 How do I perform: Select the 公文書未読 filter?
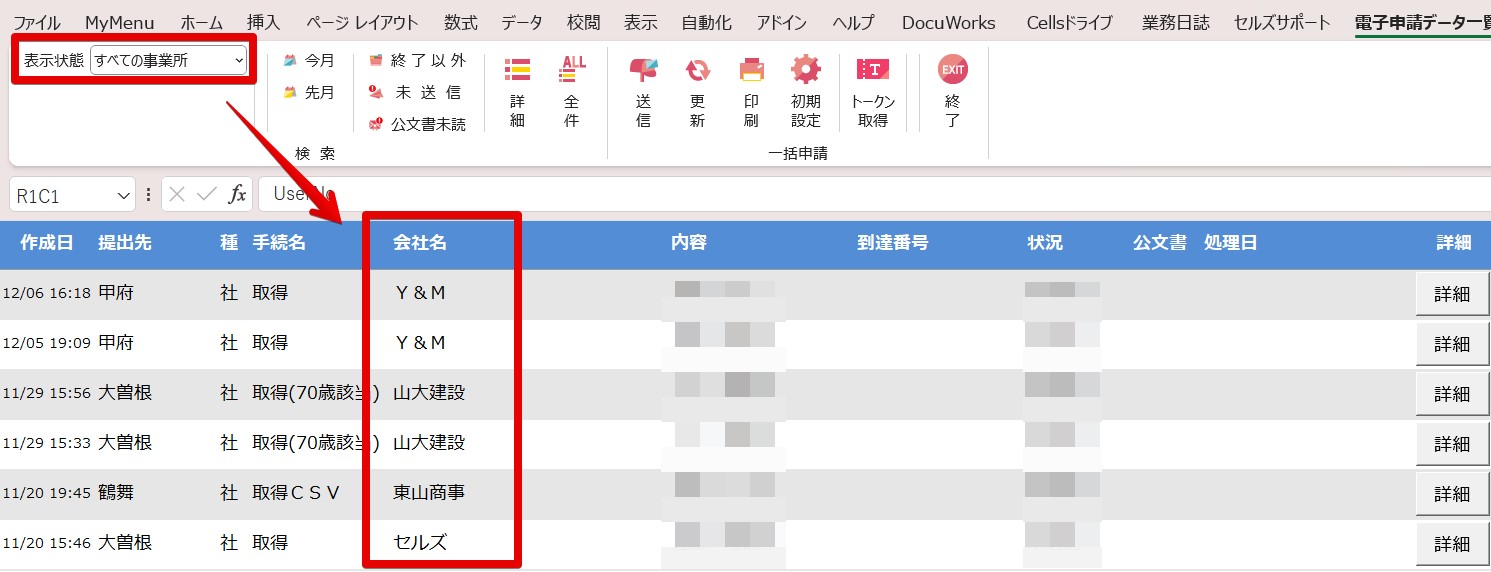(x=417, y=124)
